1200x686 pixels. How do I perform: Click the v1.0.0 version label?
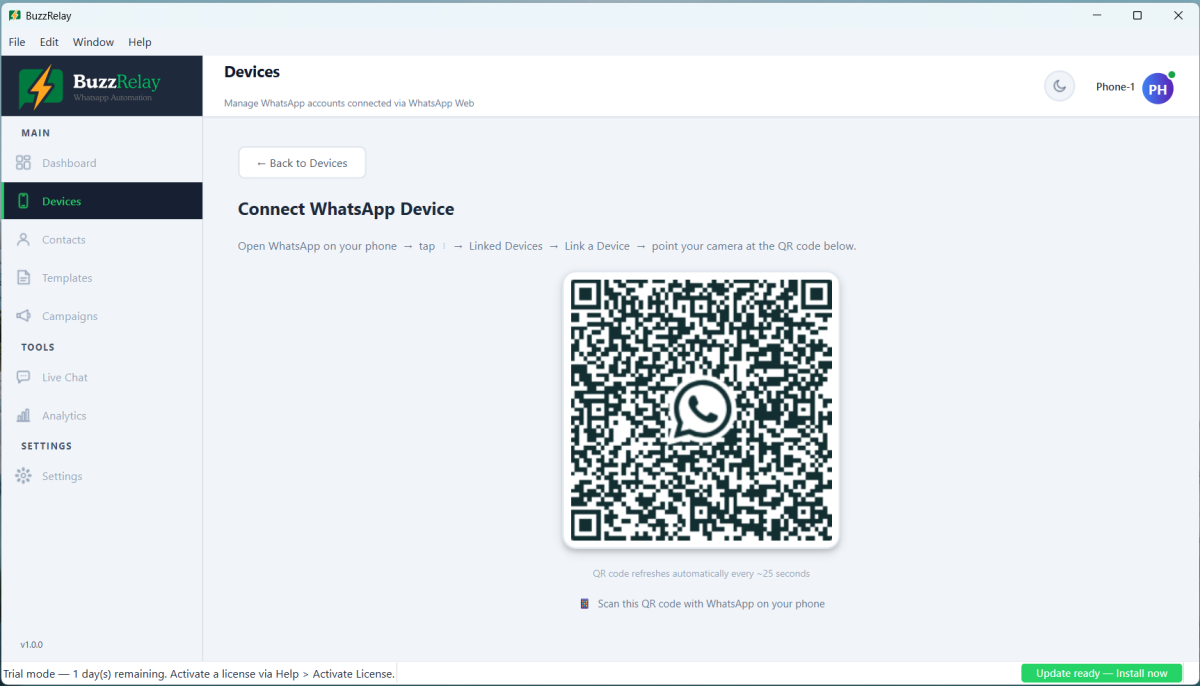tap(32, 645)
